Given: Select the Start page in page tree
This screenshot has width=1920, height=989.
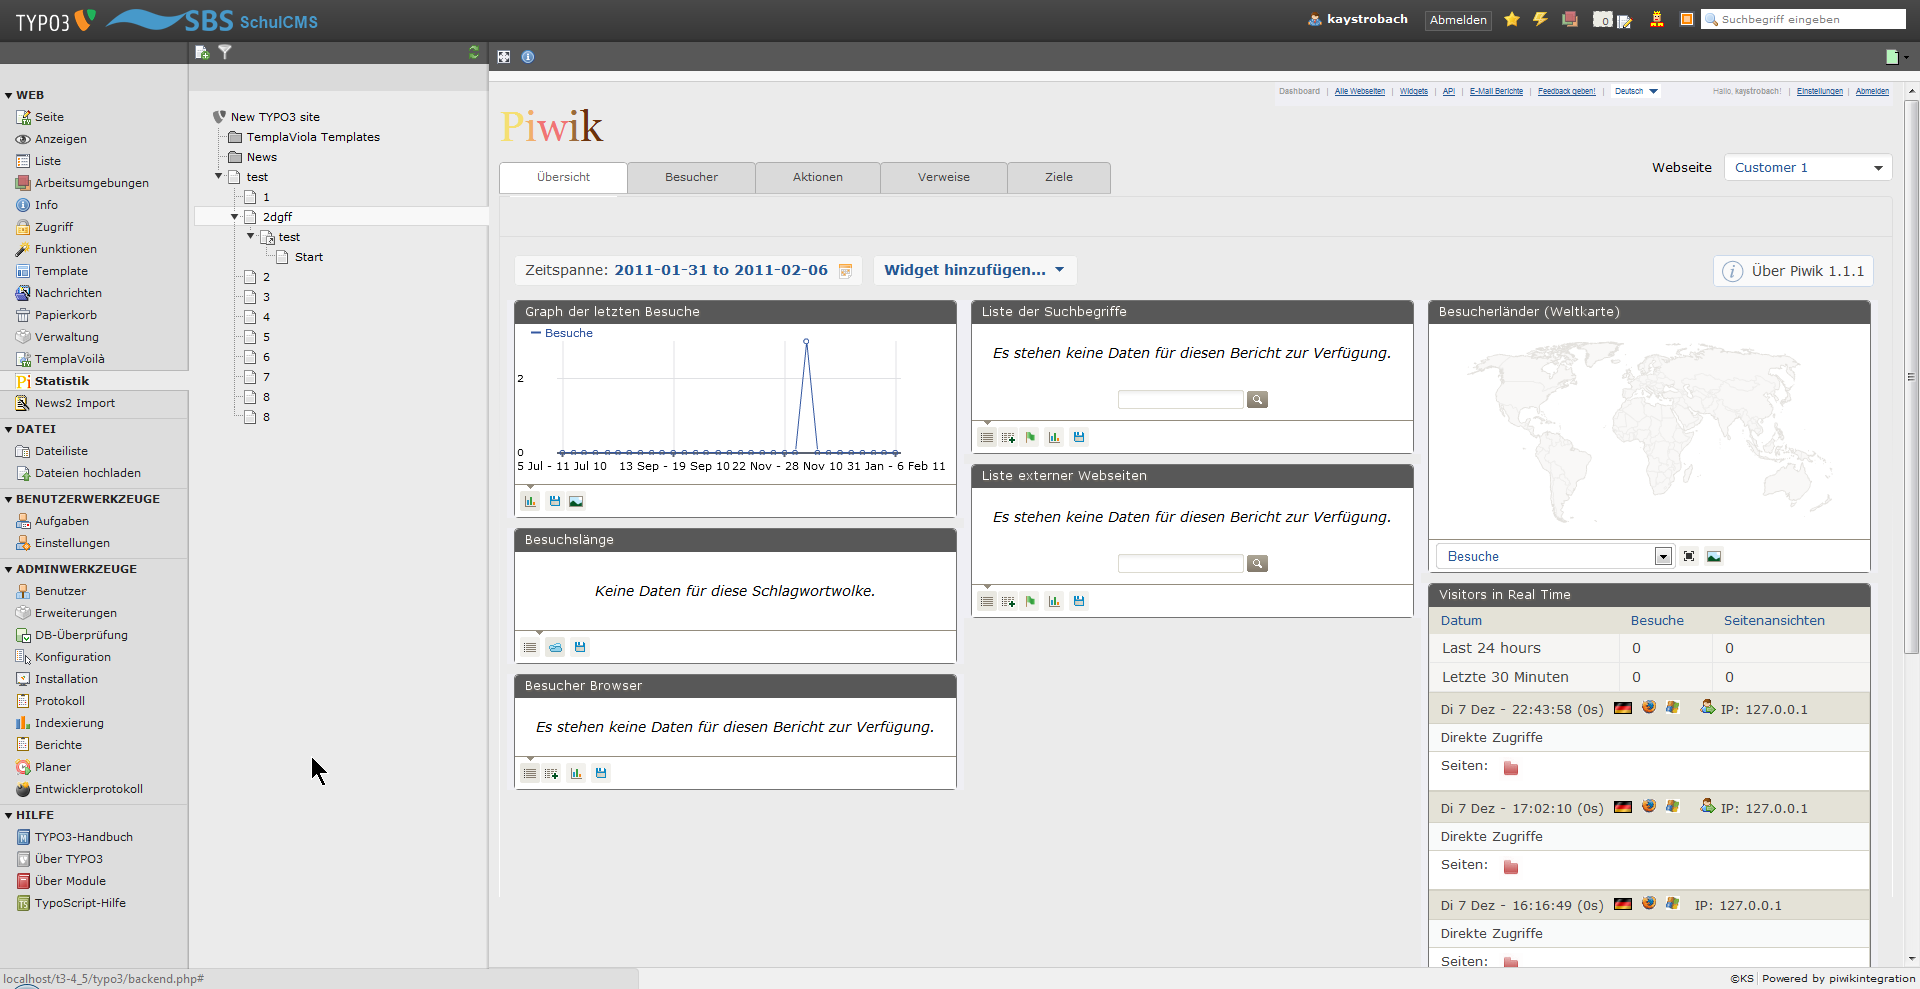Looking at the screenshot, I should 309,257.
